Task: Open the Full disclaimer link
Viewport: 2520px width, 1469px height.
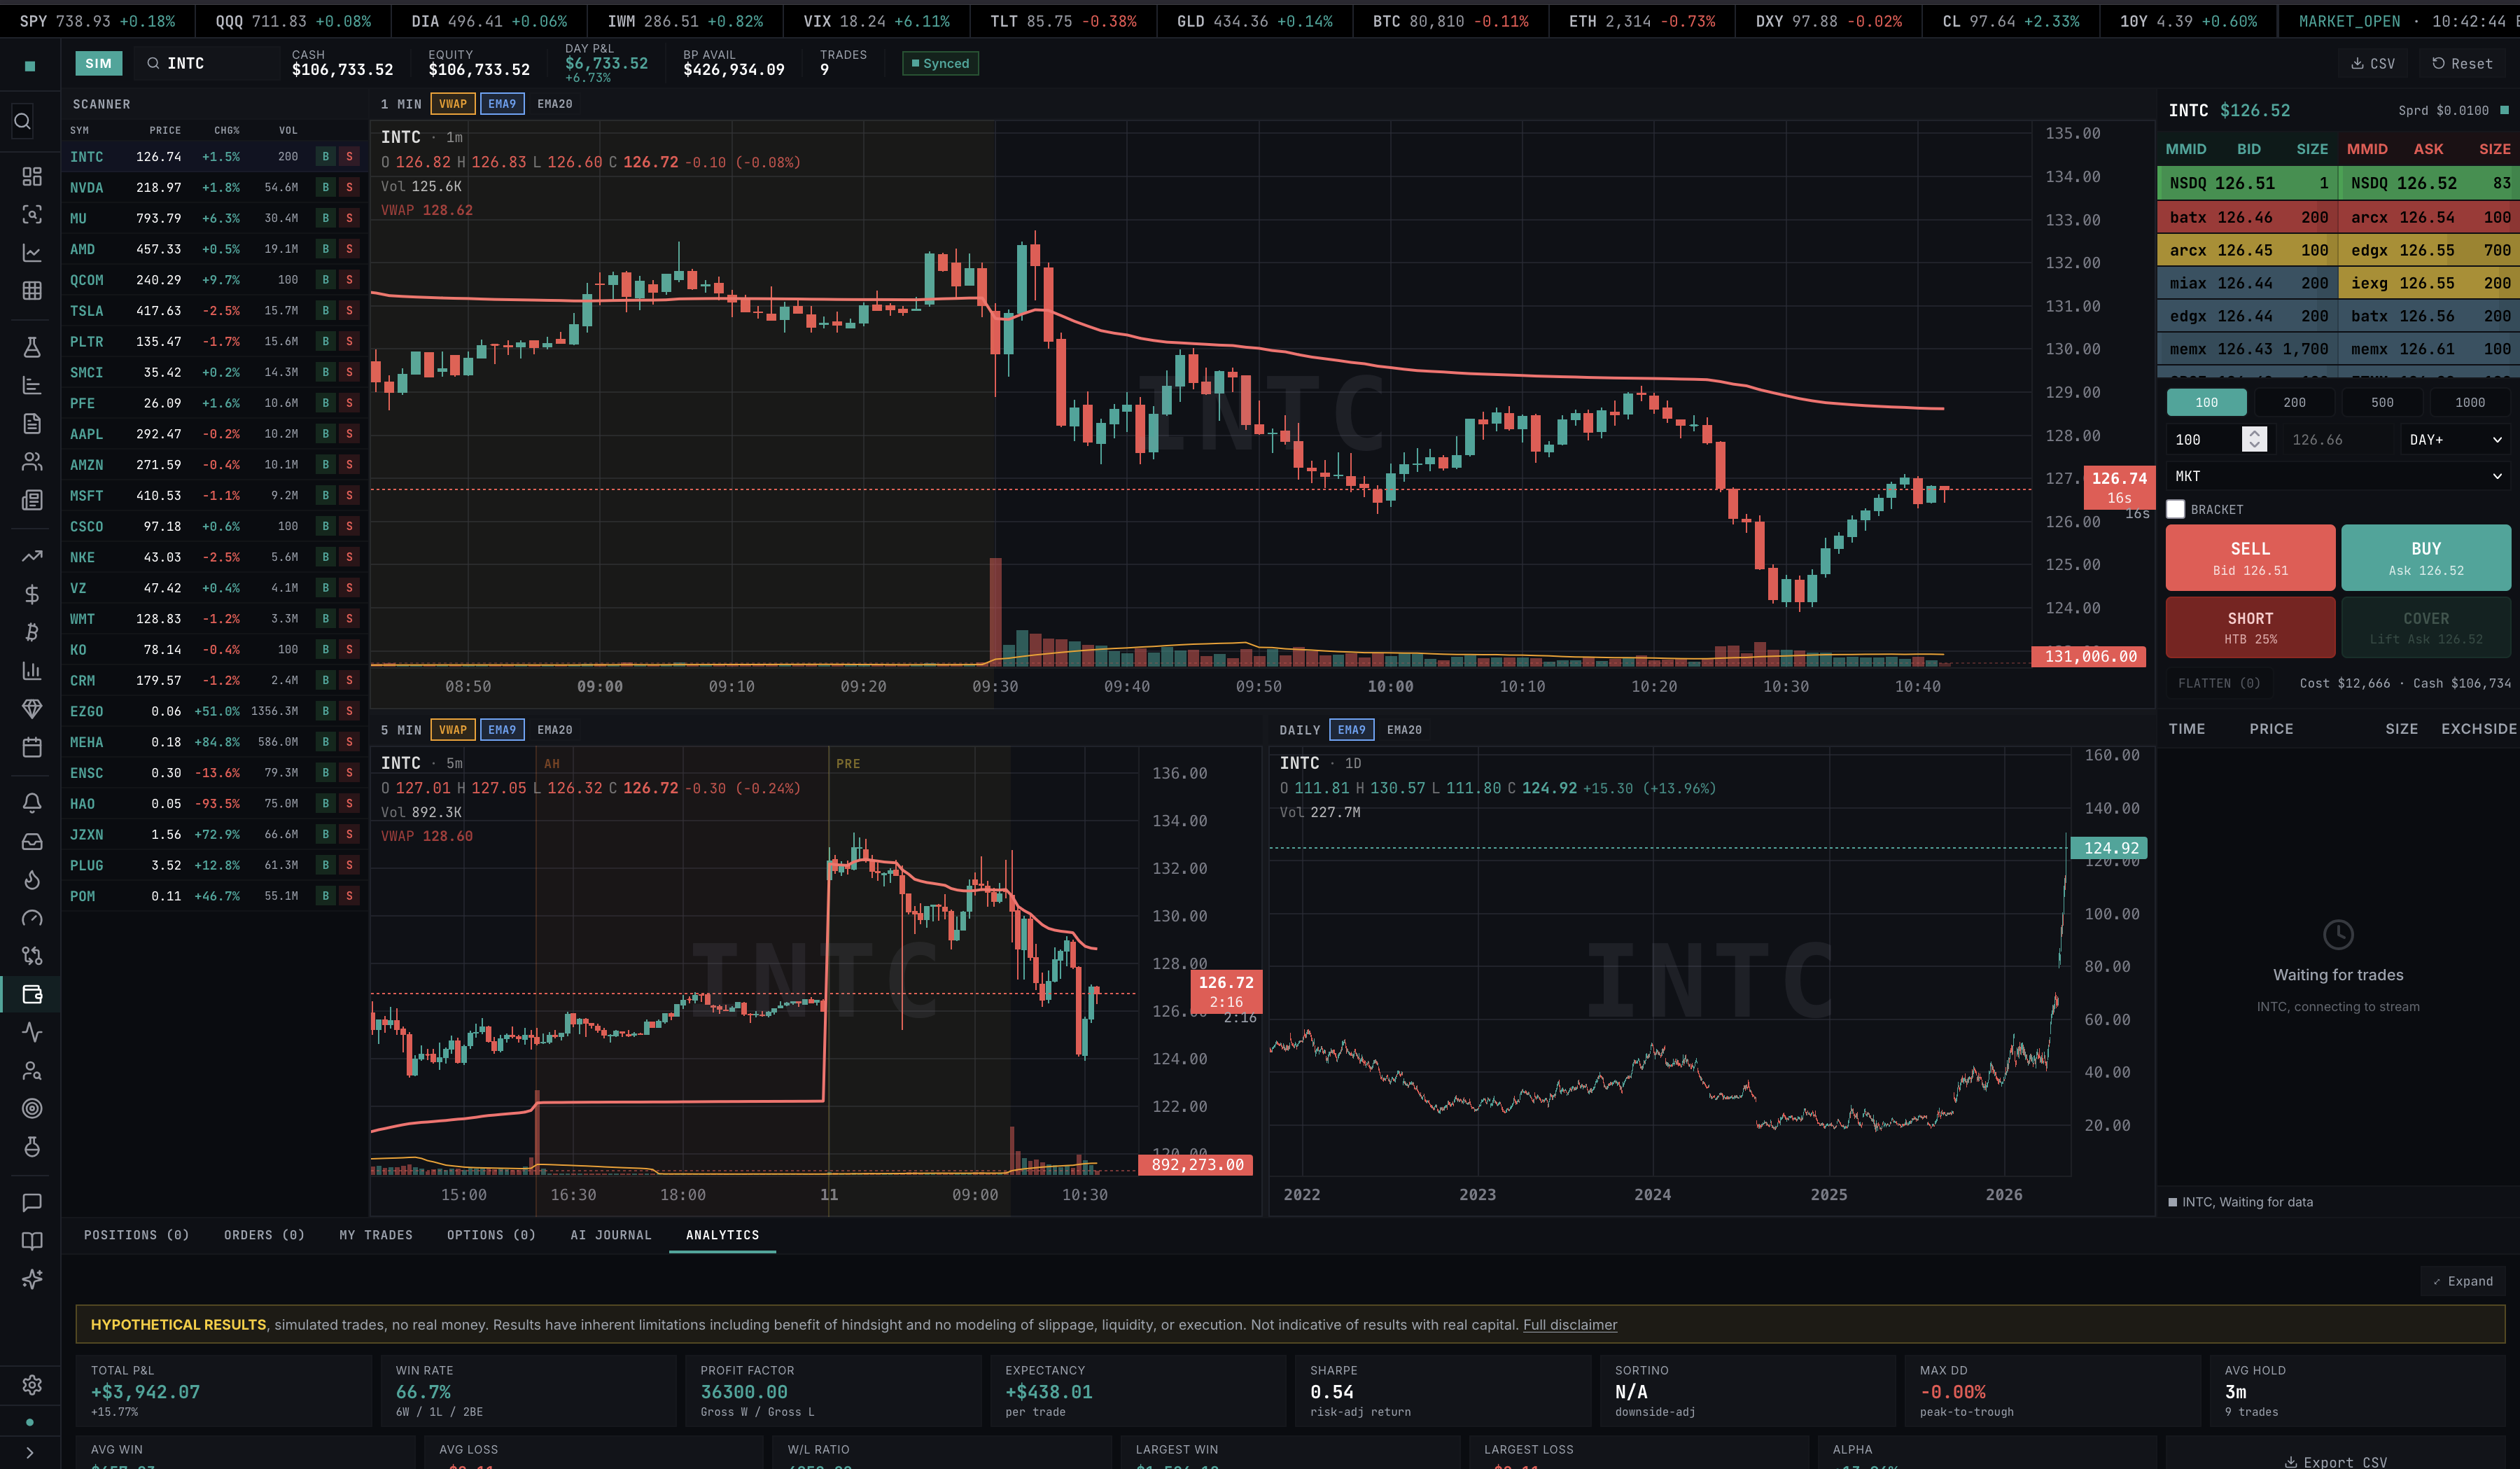Action: [x=1569, y=1324]
